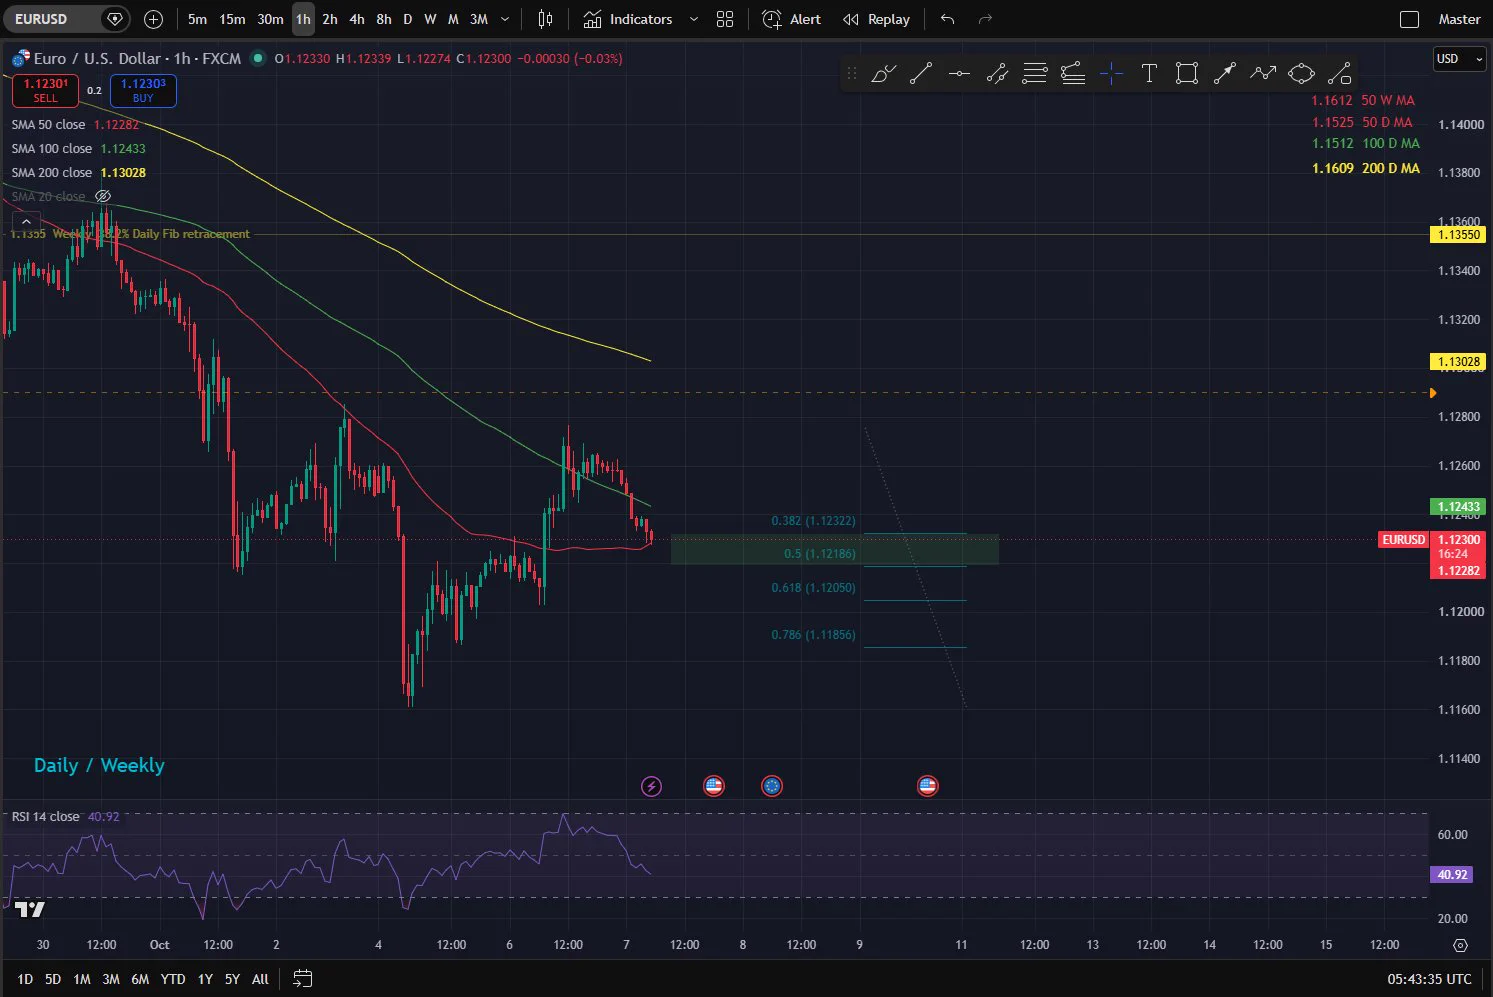Set date range to All
1493x997 pixels.
[260, 979]
